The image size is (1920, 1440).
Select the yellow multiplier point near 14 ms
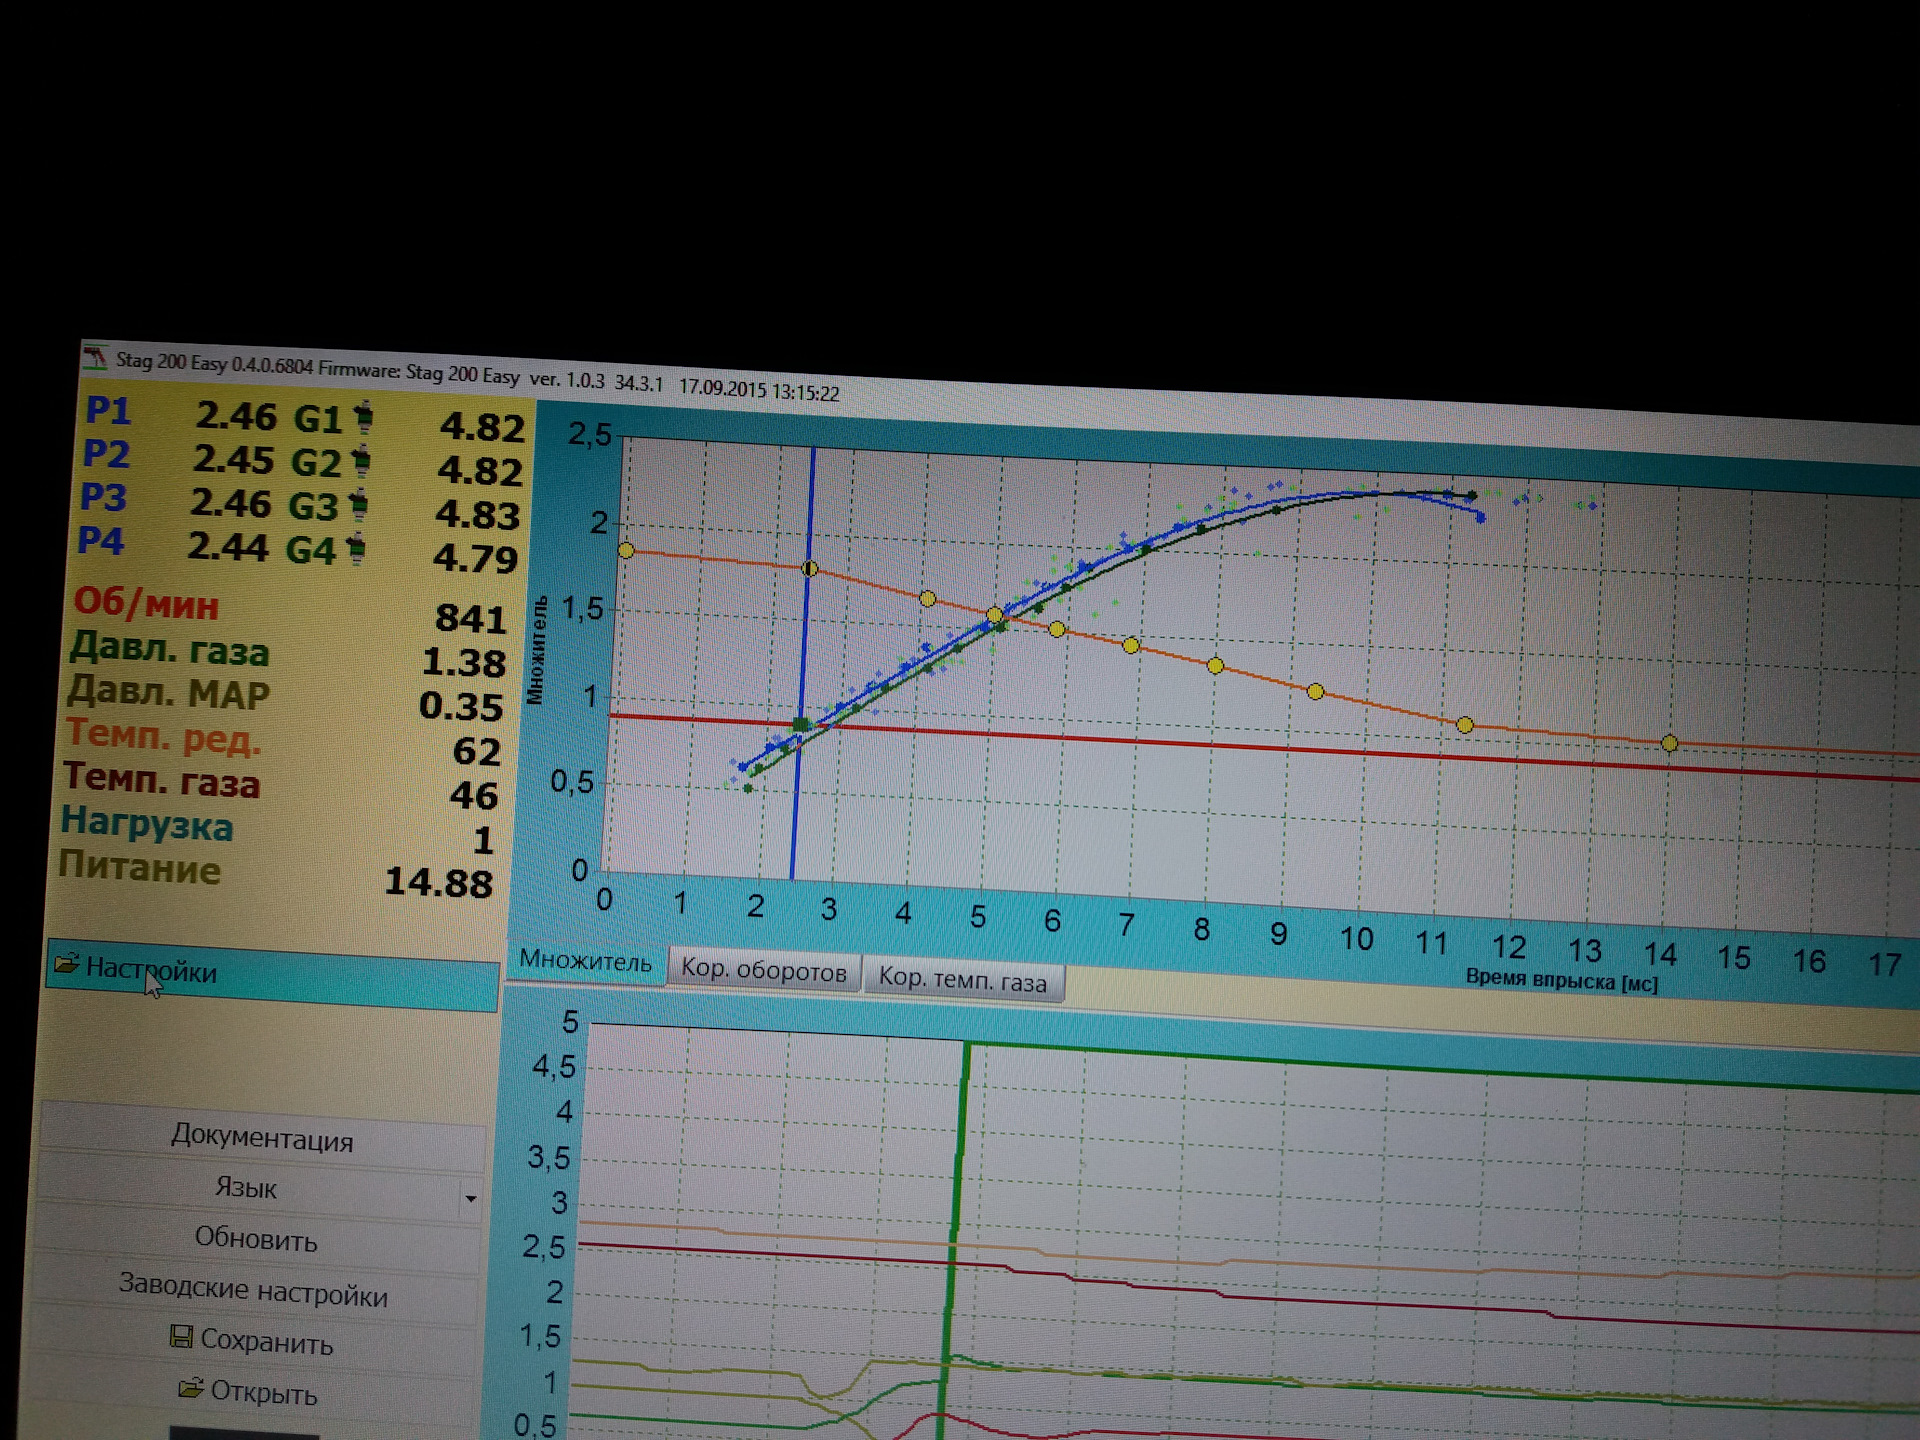pyautogui.click(x=1669, y=743)
